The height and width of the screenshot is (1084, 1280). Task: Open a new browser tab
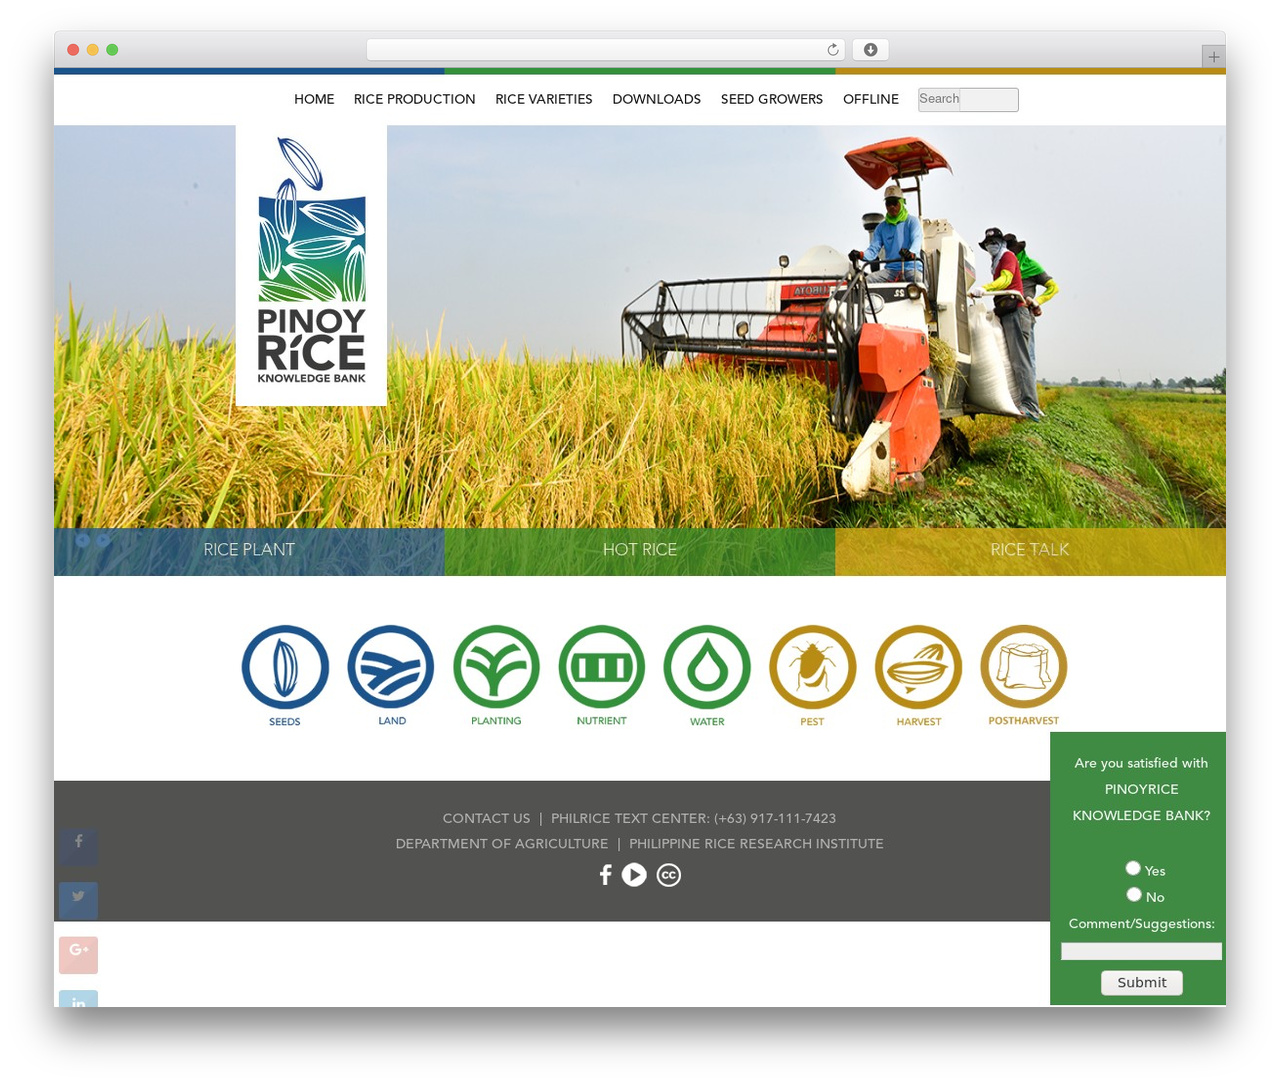pyautogui.click(x=1213, y=57)
